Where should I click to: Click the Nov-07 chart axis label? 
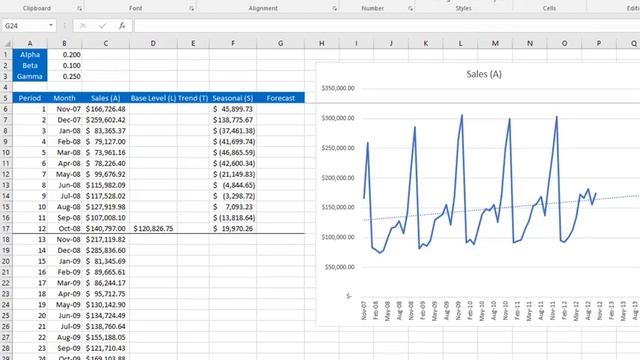364,311
